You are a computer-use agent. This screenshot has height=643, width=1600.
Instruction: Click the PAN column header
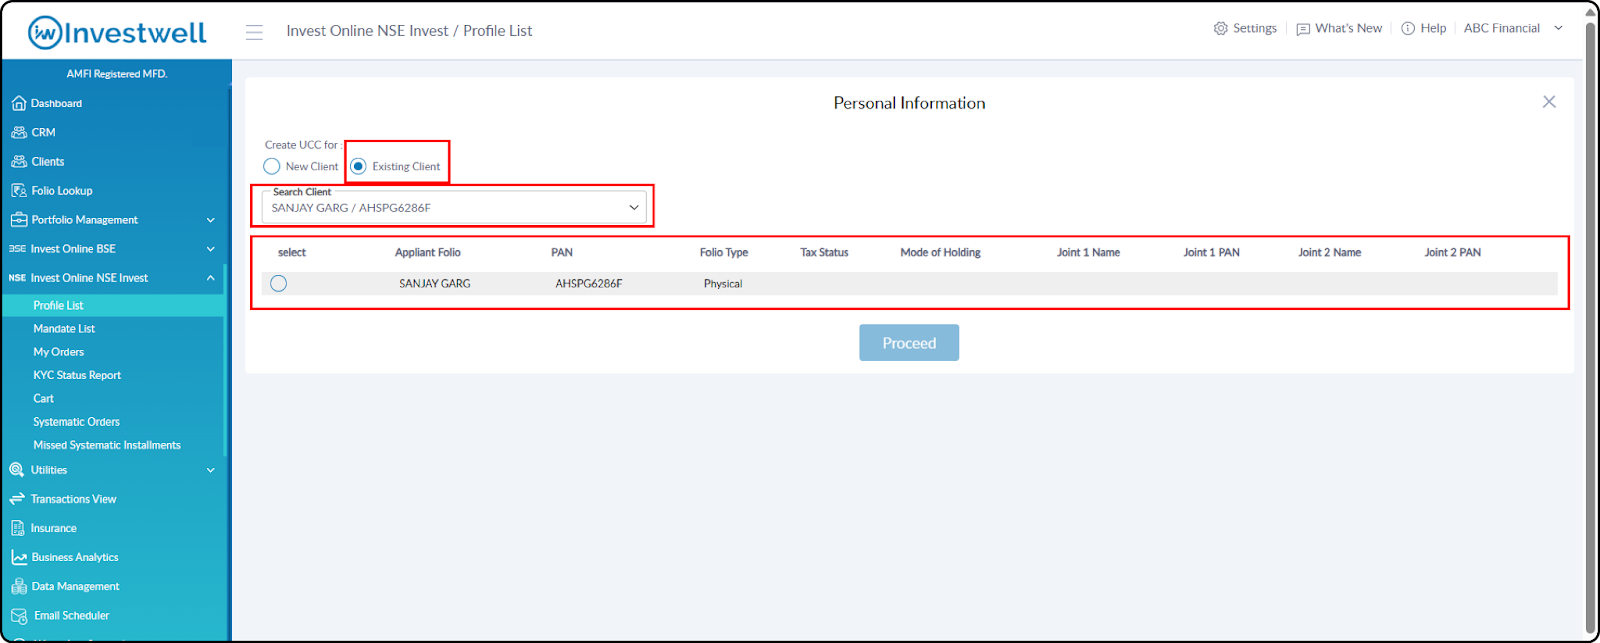(562, 252)
